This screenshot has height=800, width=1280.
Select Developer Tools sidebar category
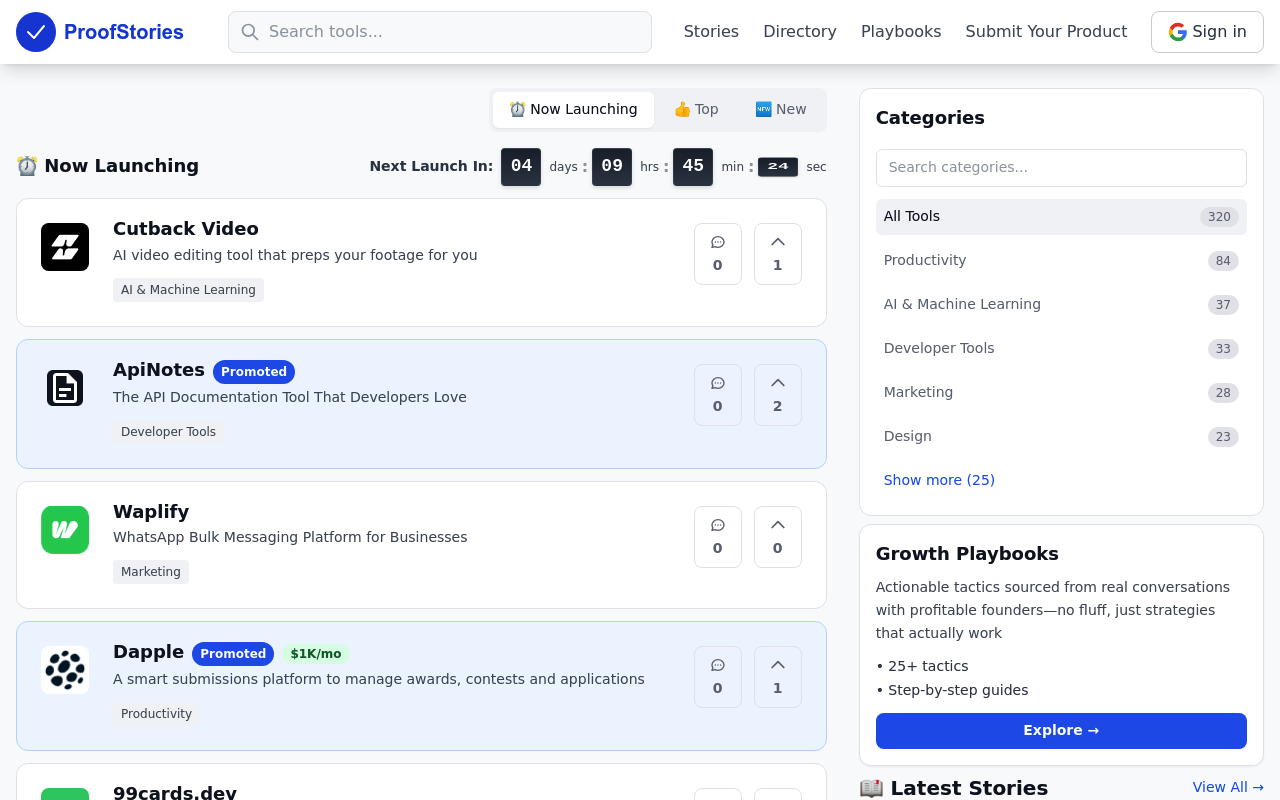(1061, 349)
